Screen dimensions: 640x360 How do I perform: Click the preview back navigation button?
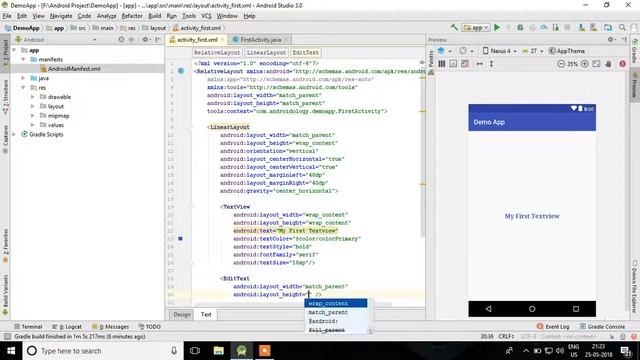point(489,309)
